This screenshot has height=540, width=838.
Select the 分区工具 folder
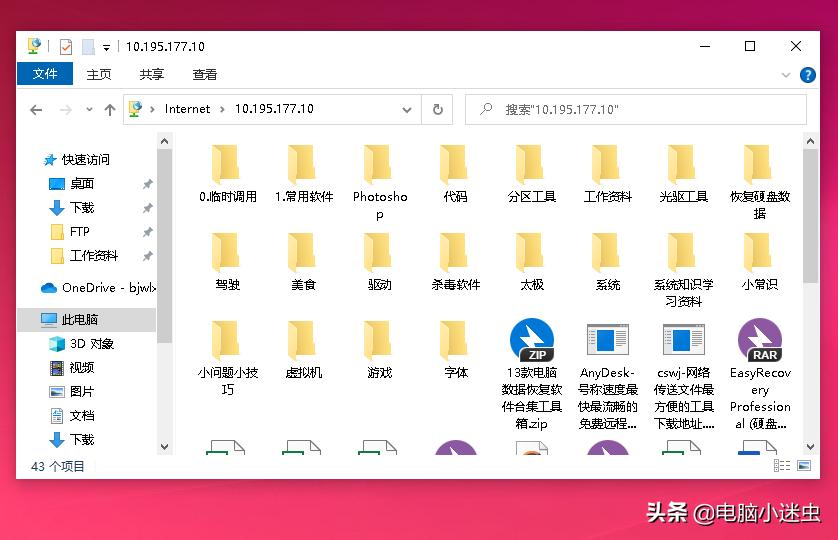[x=531, y=174]
